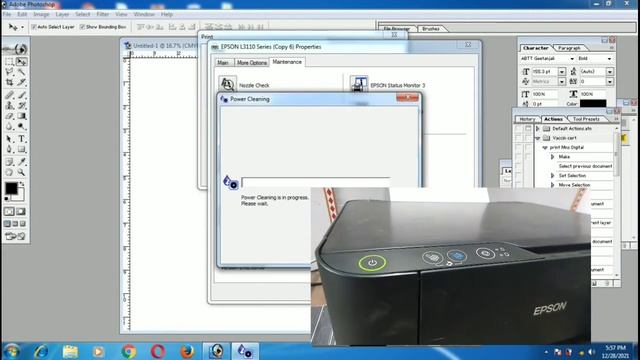640x360 pixels.
Task: Open the font family dropdown
Action: (x=572, y=59)
